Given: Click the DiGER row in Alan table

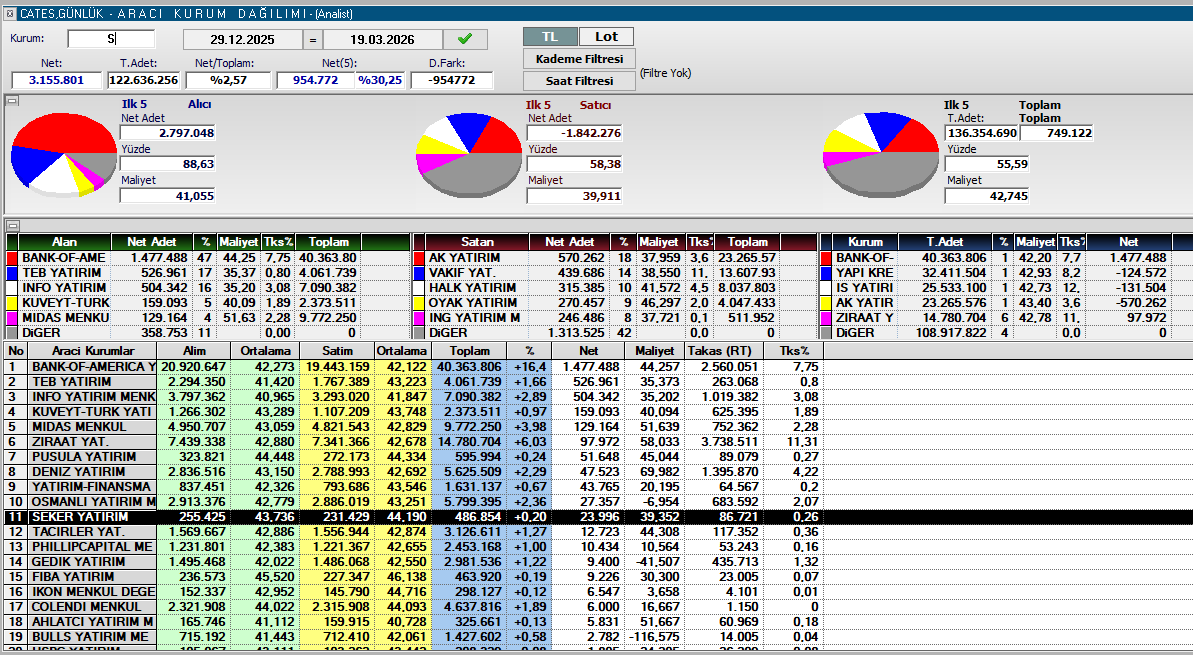Looking at the screenshot, I should coord(207,333).
